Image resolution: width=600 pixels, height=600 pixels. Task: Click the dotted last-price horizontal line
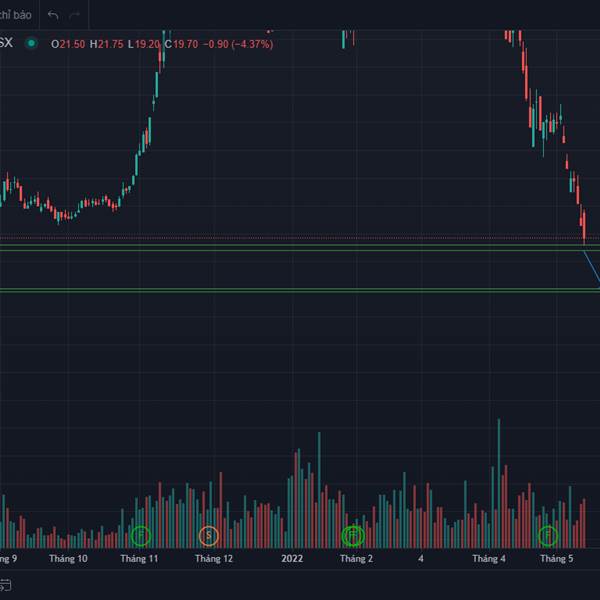pyautogui.click(x=300, y=238)
